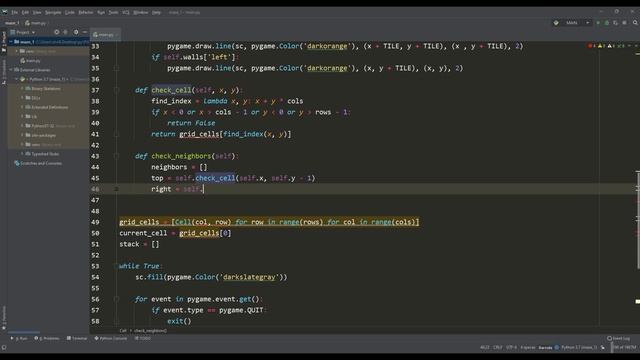Image resolution: width=640 pixels, height=360 pixels.
Task: Open the run configuration dropdown MAIN
Action: tap(573, 23)
